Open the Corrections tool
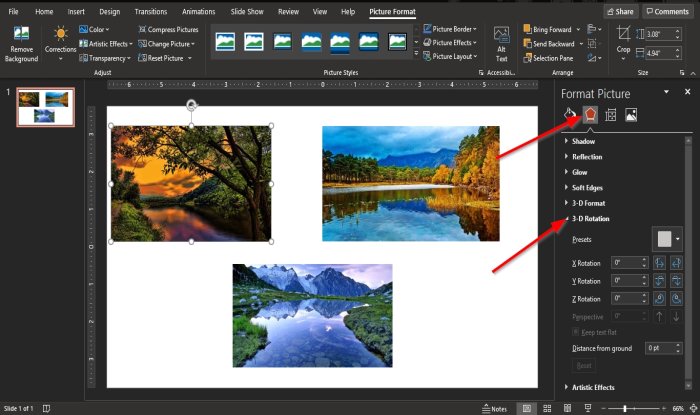700x415 pixels. coord(60,42)
